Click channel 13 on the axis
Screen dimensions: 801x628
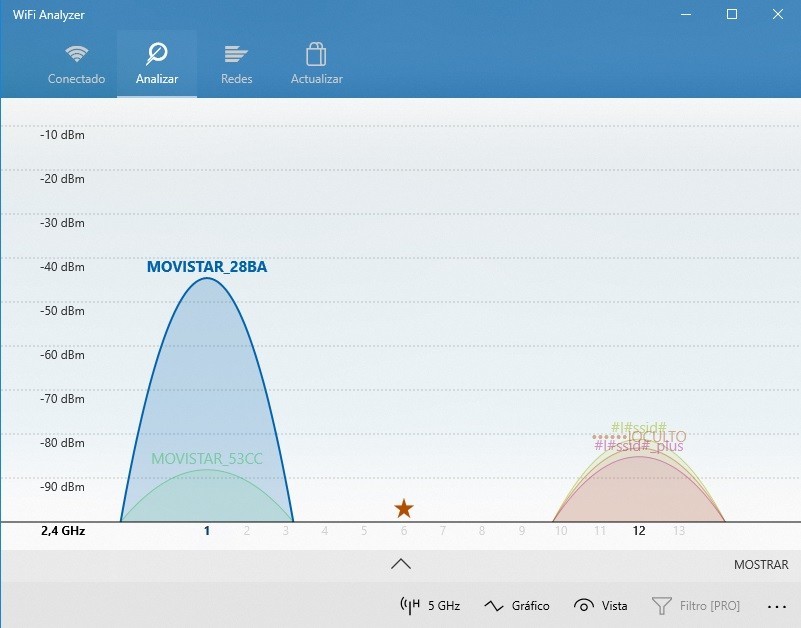click(678, 531)
